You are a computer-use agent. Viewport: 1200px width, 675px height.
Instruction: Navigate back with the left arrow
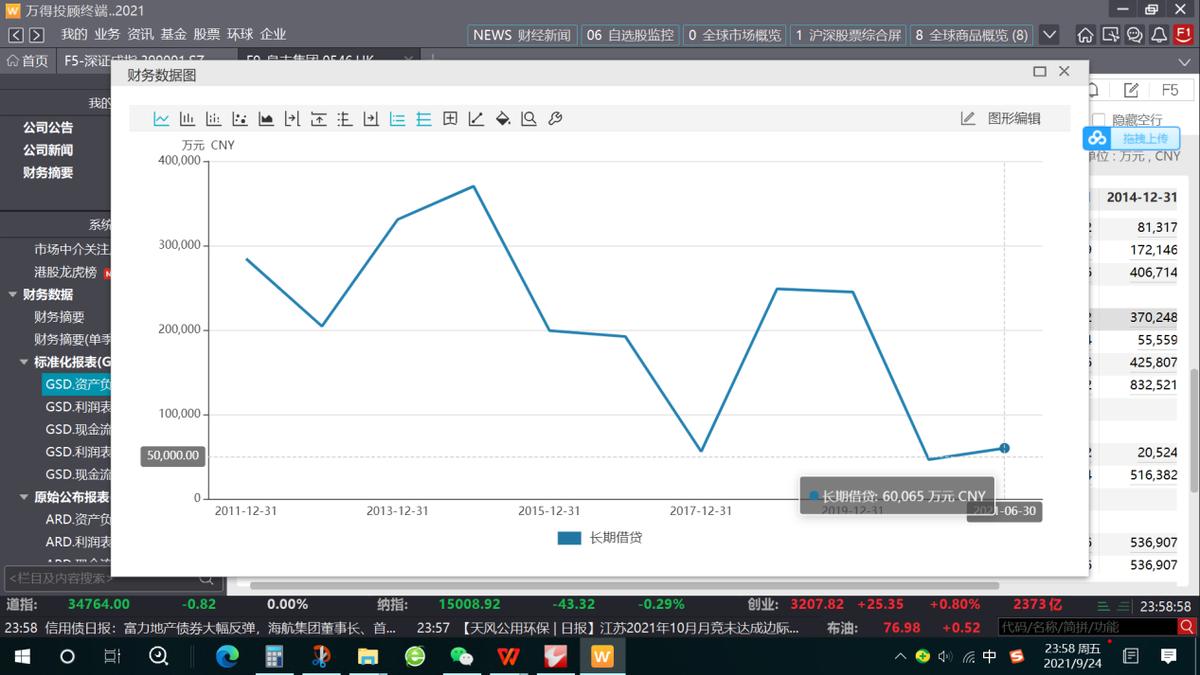pos(16,35)
